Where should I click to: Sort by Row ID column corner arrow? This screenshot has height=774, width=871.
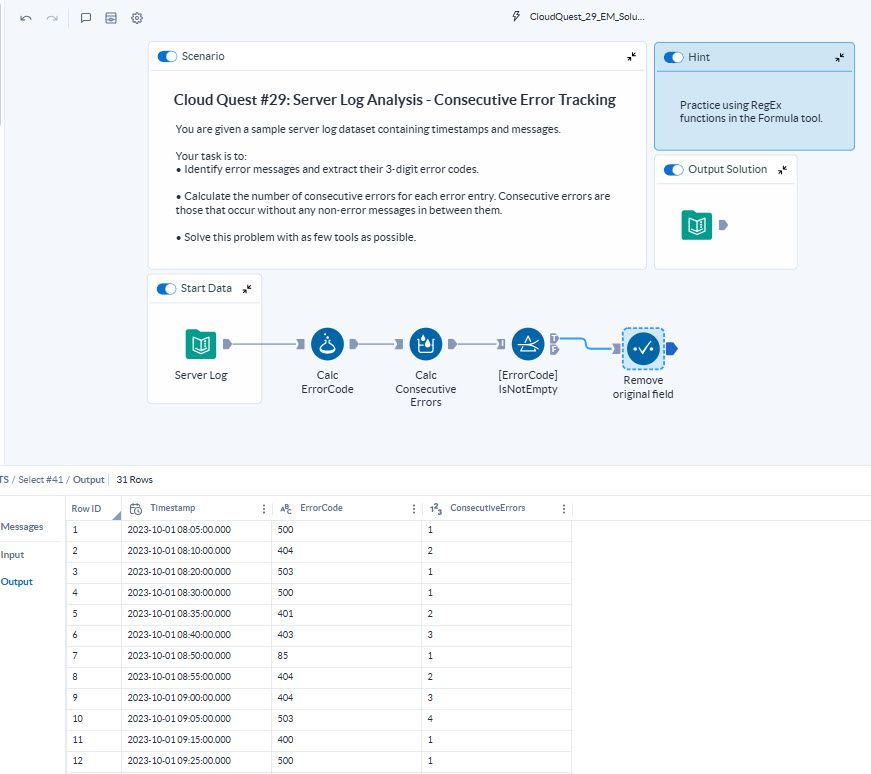(117, 516)
